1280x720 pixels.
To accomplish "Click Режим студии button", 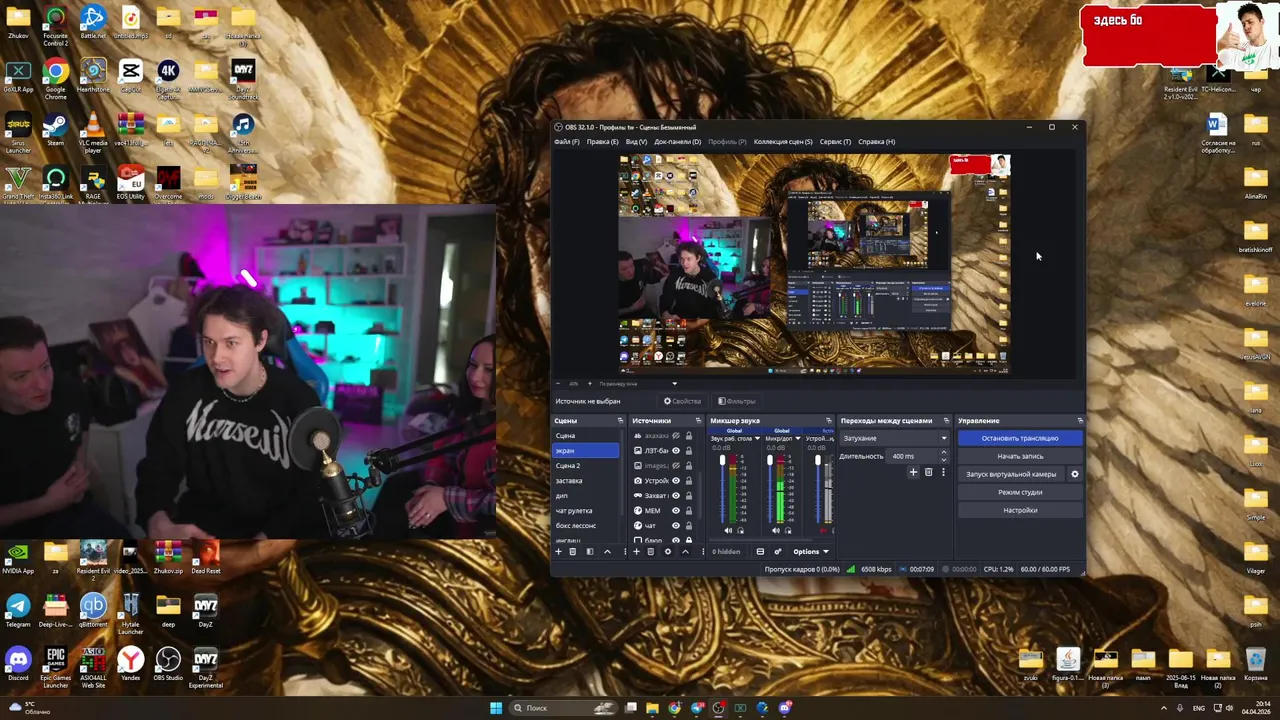I will [1020, 492].
